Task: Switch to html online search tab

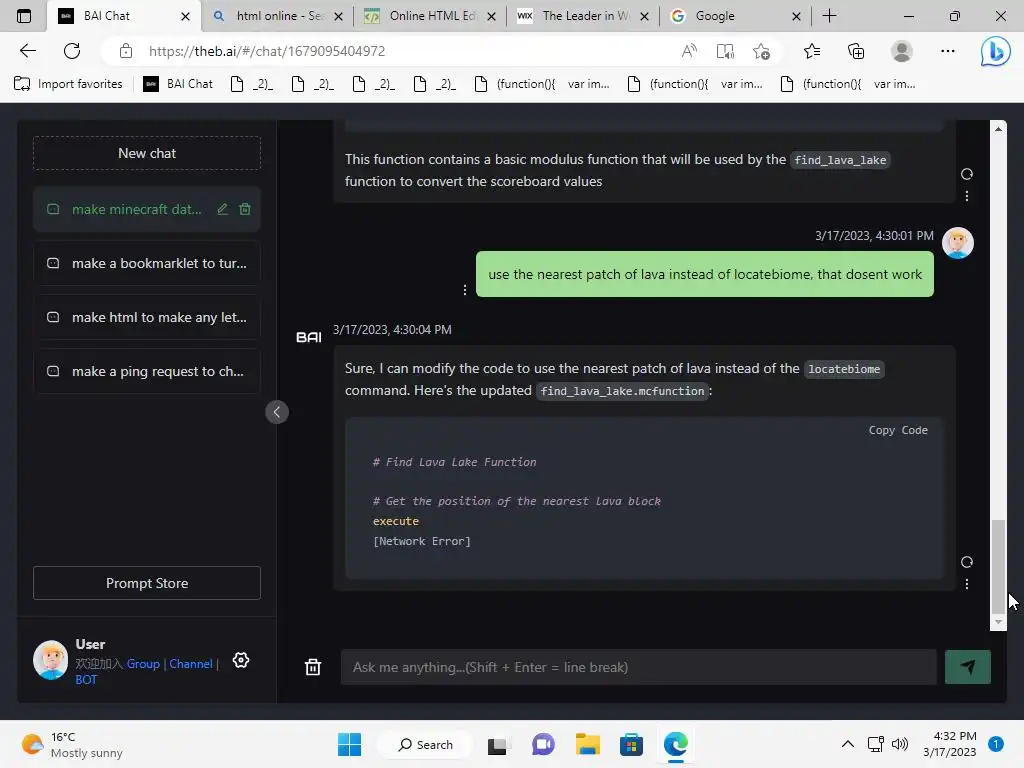Action: (x=278, y=16)
